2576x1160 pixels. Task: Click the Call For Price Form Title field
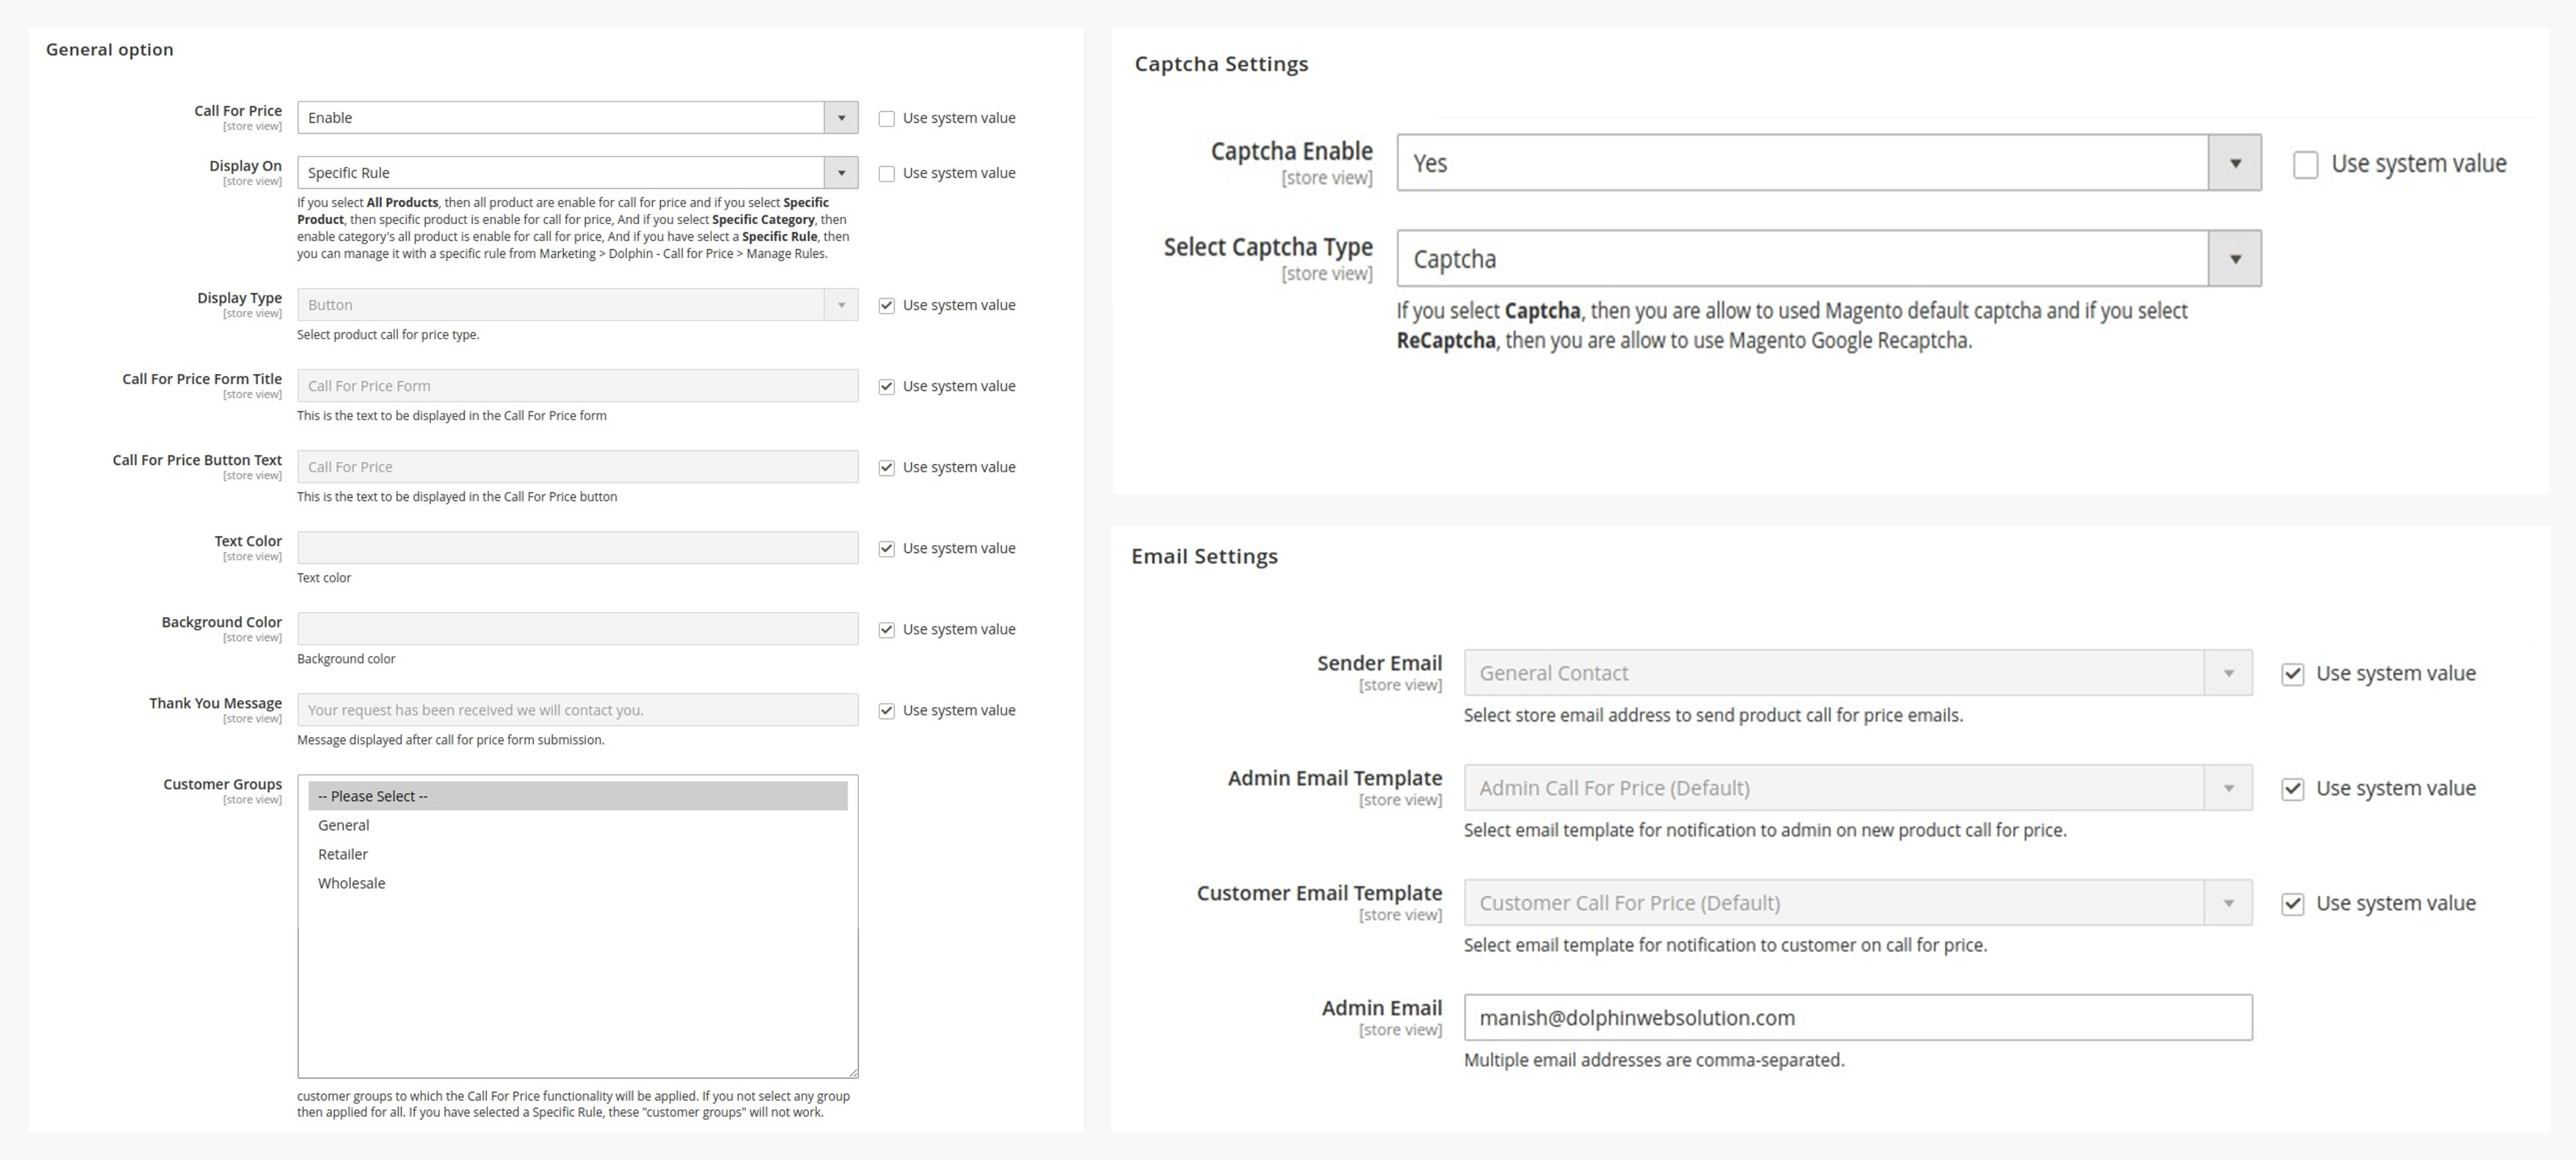pos(577,386)
